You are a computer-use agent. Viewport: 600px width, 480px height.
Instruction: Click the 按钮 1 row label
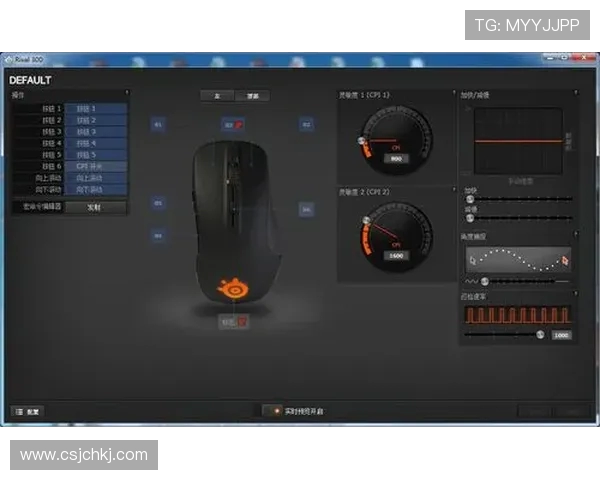(x=51, y=109)
